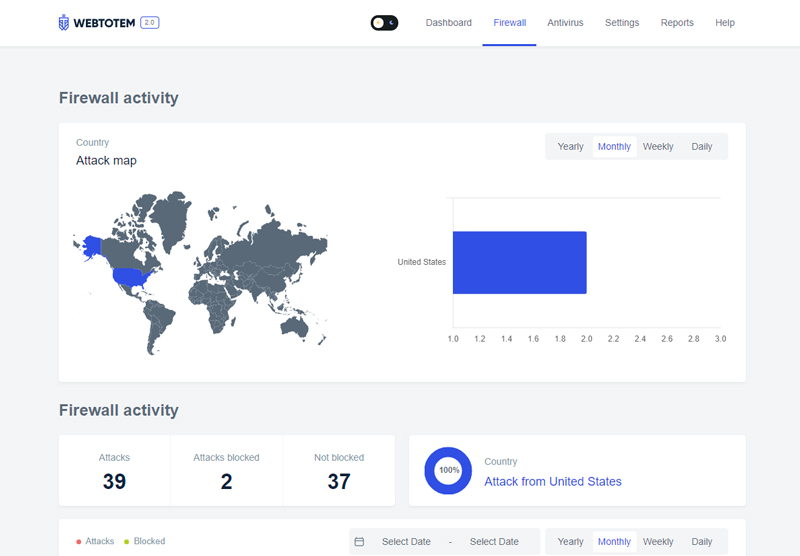
Task: Go to the Reports page
Action: pyautogui.click(x=677, y=23)
